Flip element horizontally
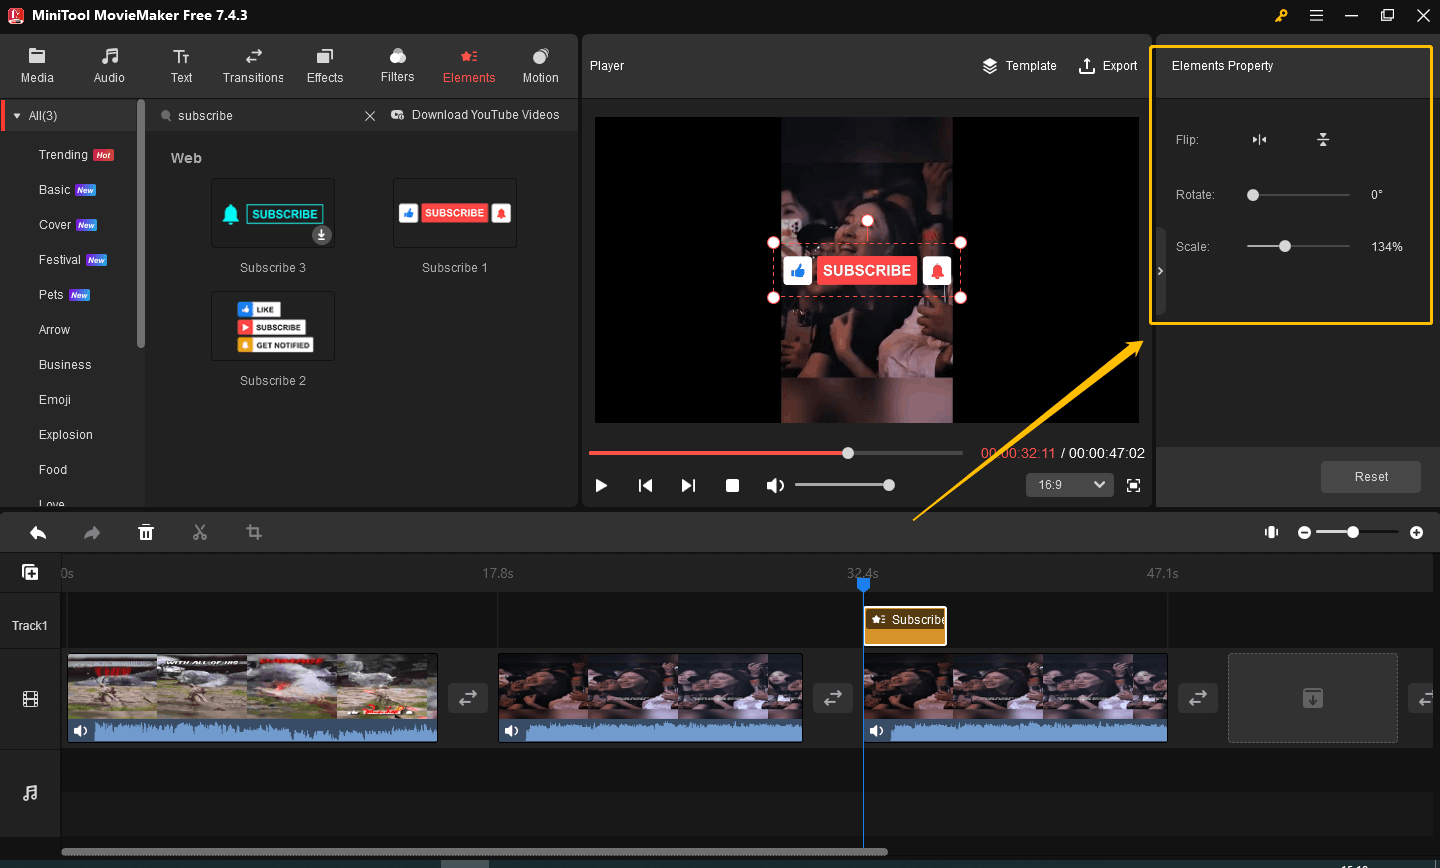The image size is (1440, 868). click(1259, 140)
